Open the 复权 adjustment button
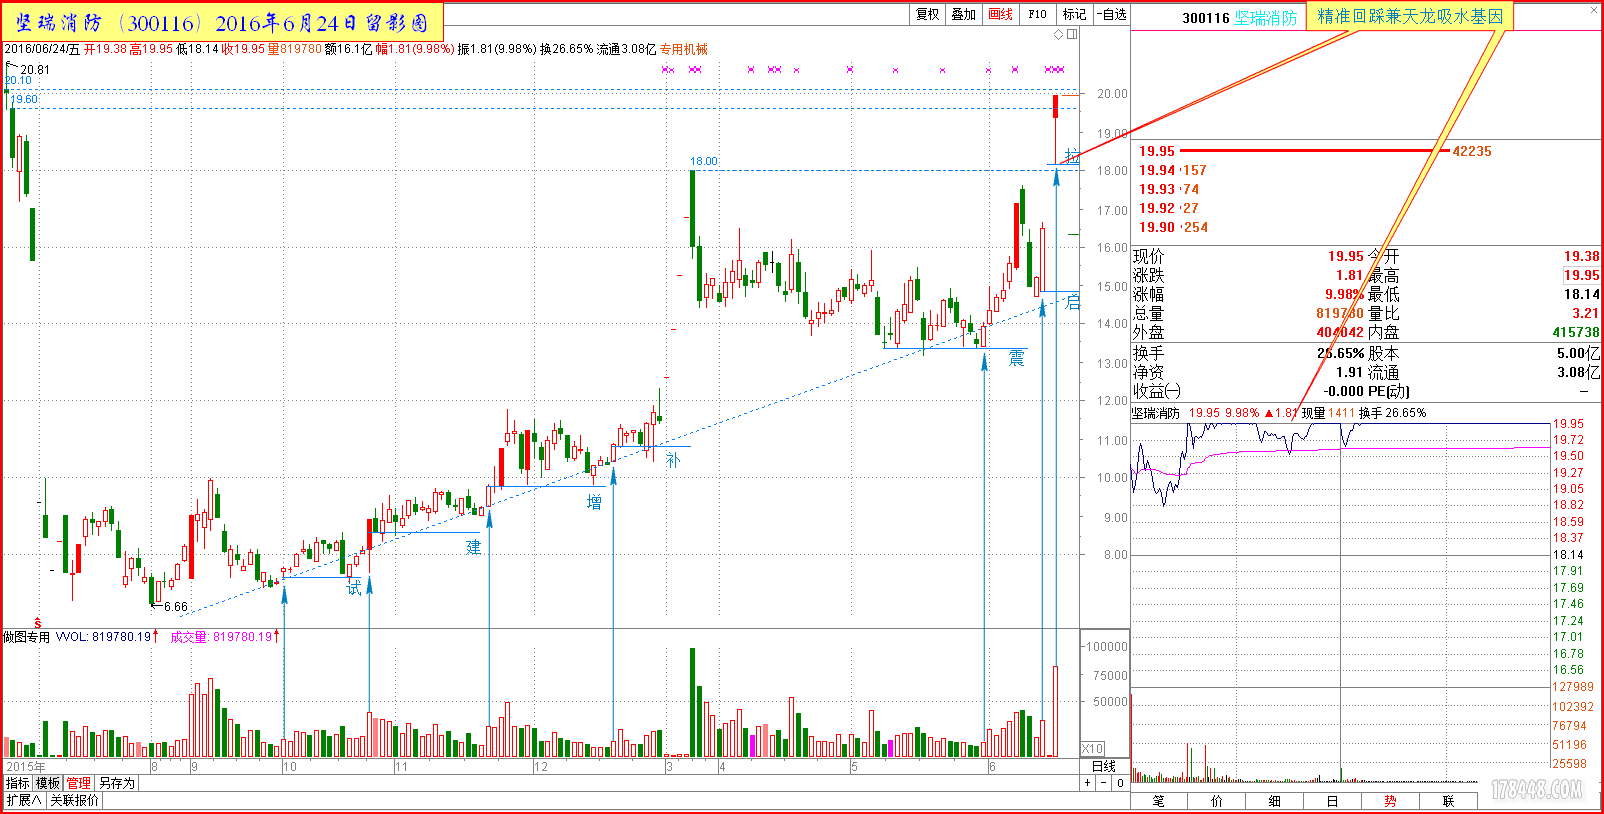The width and height of the screenshot is (1604, 814). click(927, 14)
